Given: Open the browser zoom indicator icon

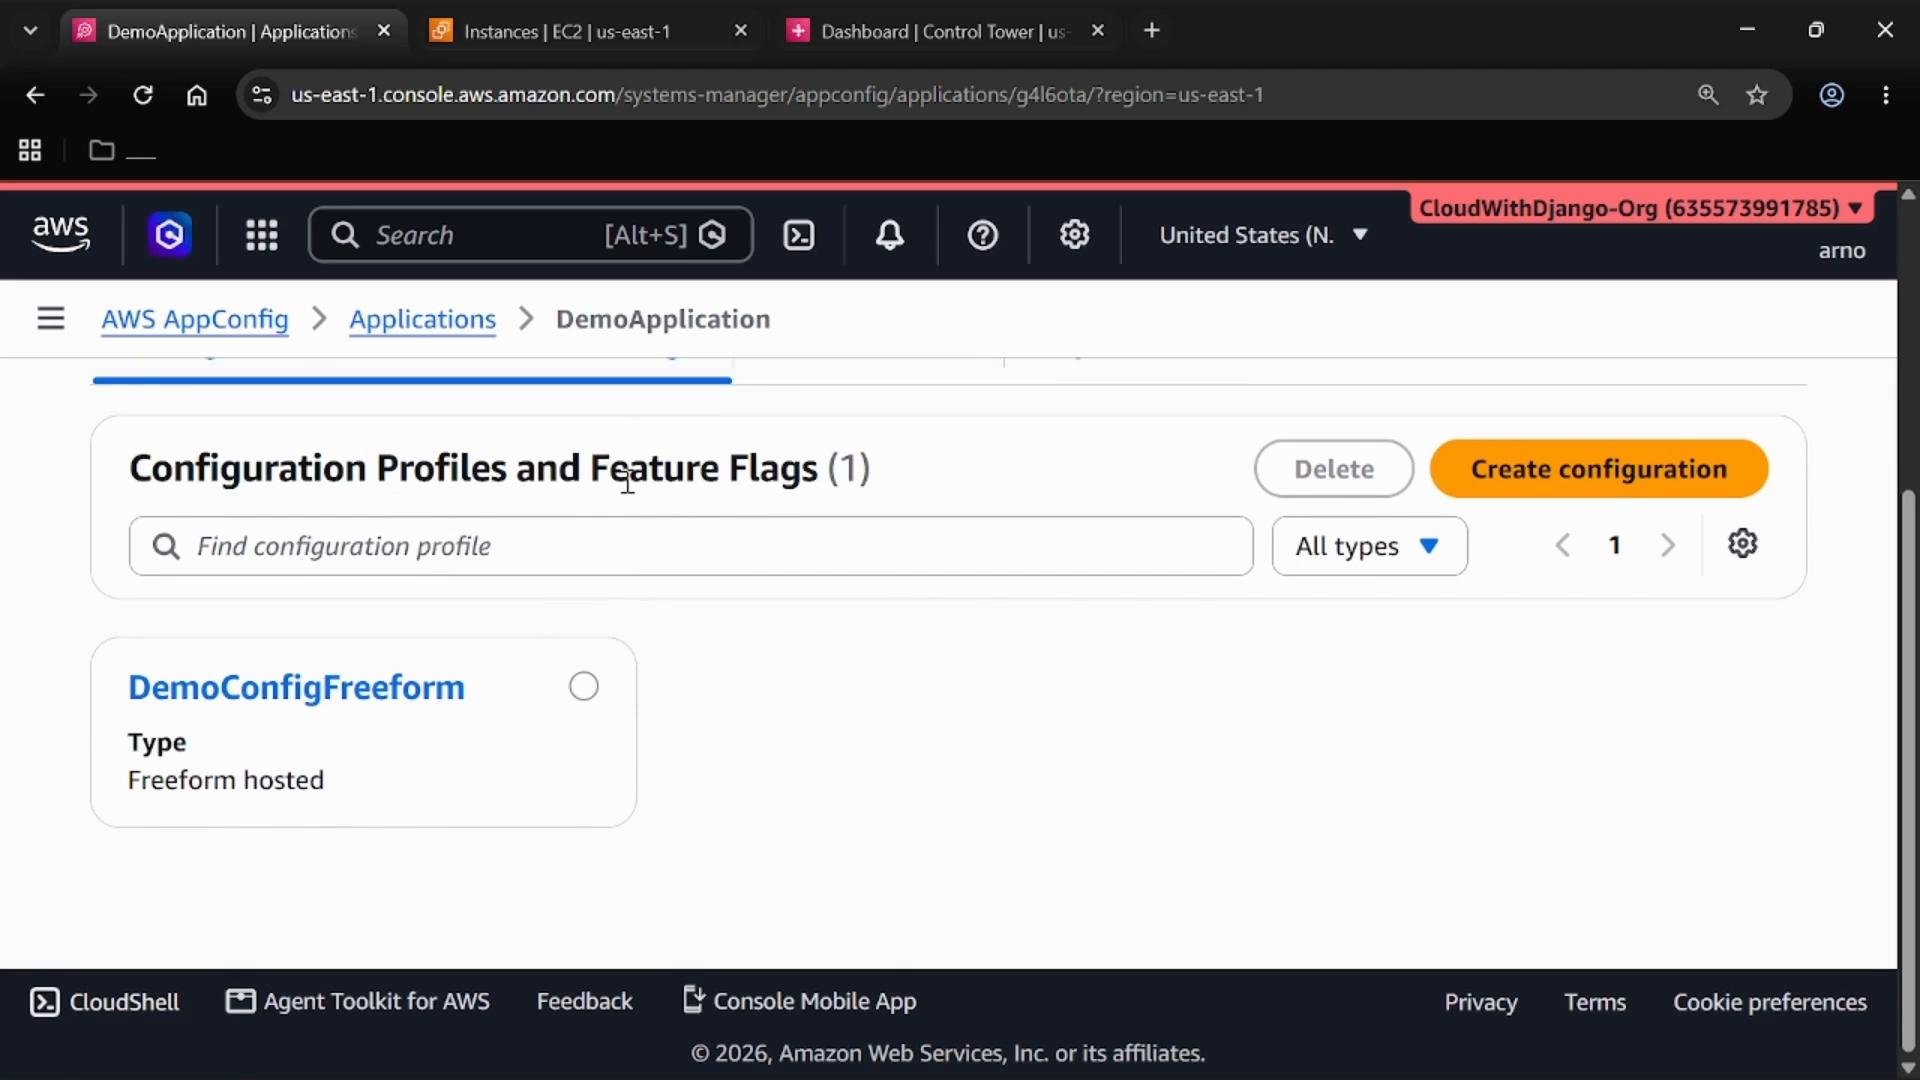Looking at the screenshot, I should tap(1708, 95).
